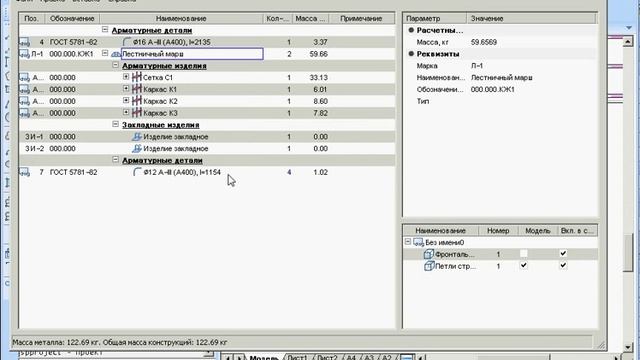640x360 pixels.
Task: Select the Масса, кг value 59.6569
Action: (x=484, y=42)
